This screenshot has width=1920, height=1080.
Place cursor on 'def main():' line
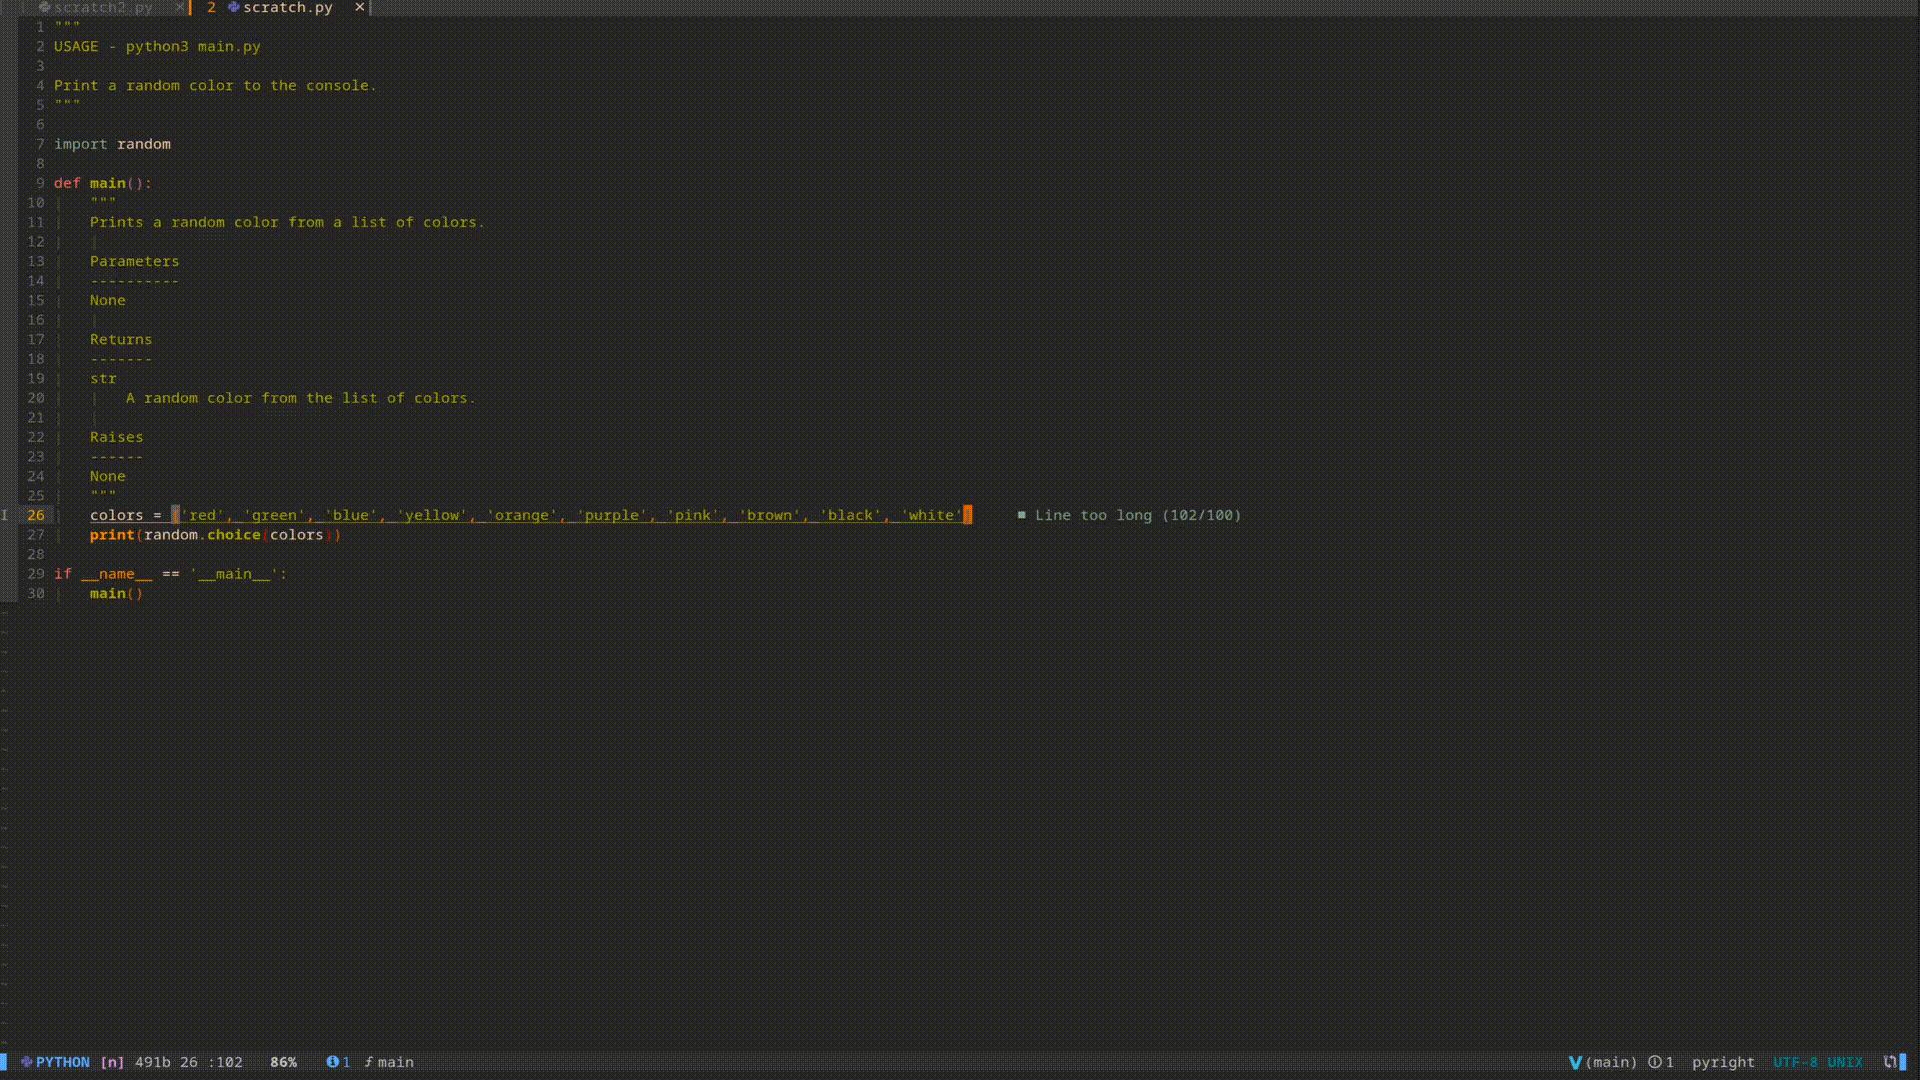103,183
